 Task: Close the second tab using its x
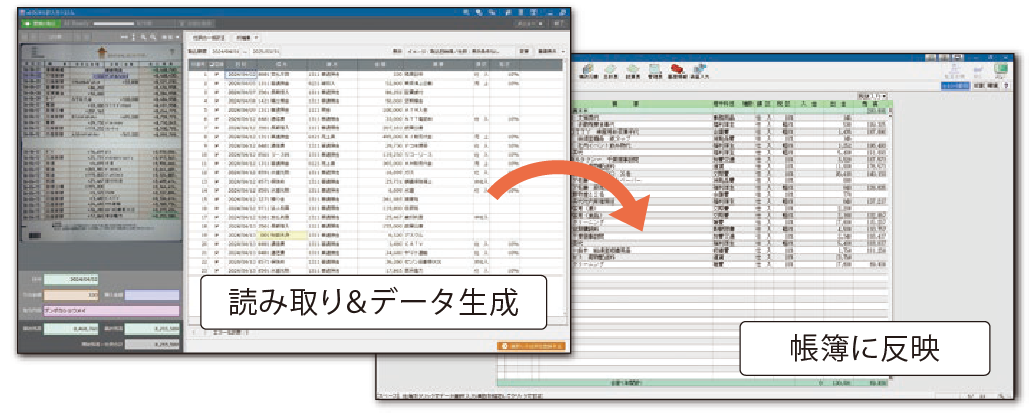pyautogui.click(x=257, y=37)
